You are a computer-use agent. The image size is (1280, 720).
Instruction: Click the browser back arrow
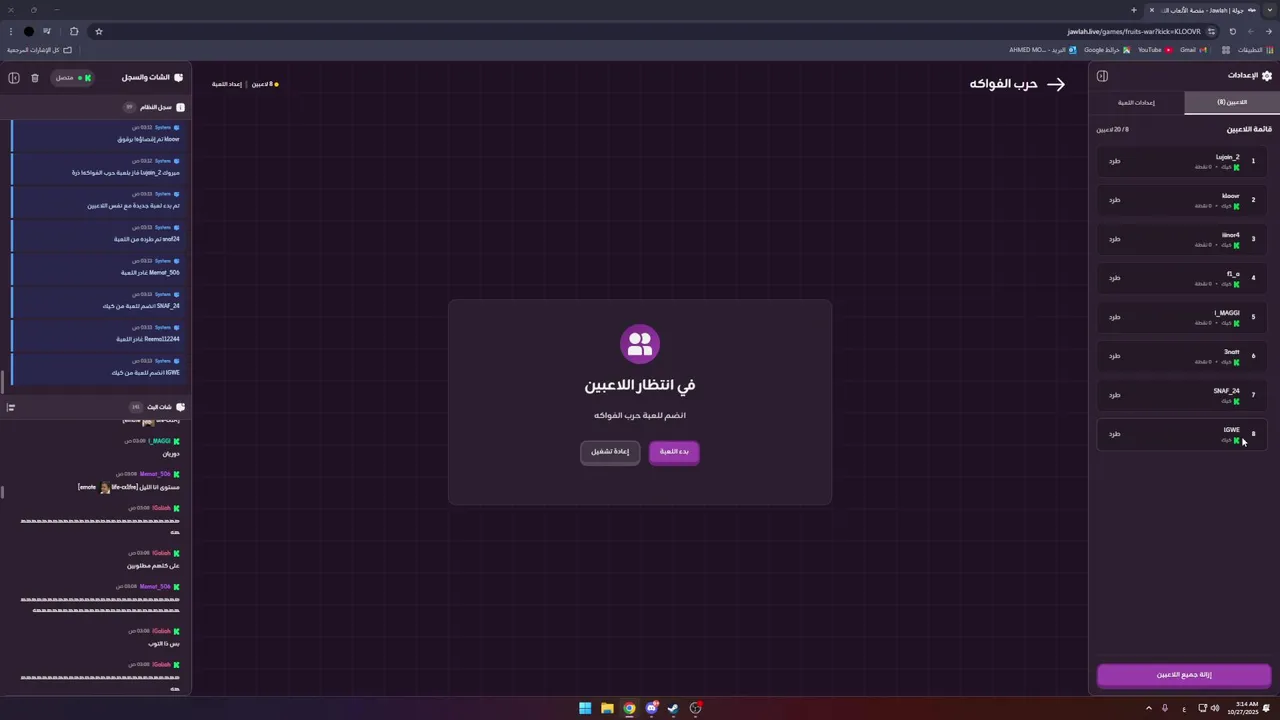[1269, 31]
